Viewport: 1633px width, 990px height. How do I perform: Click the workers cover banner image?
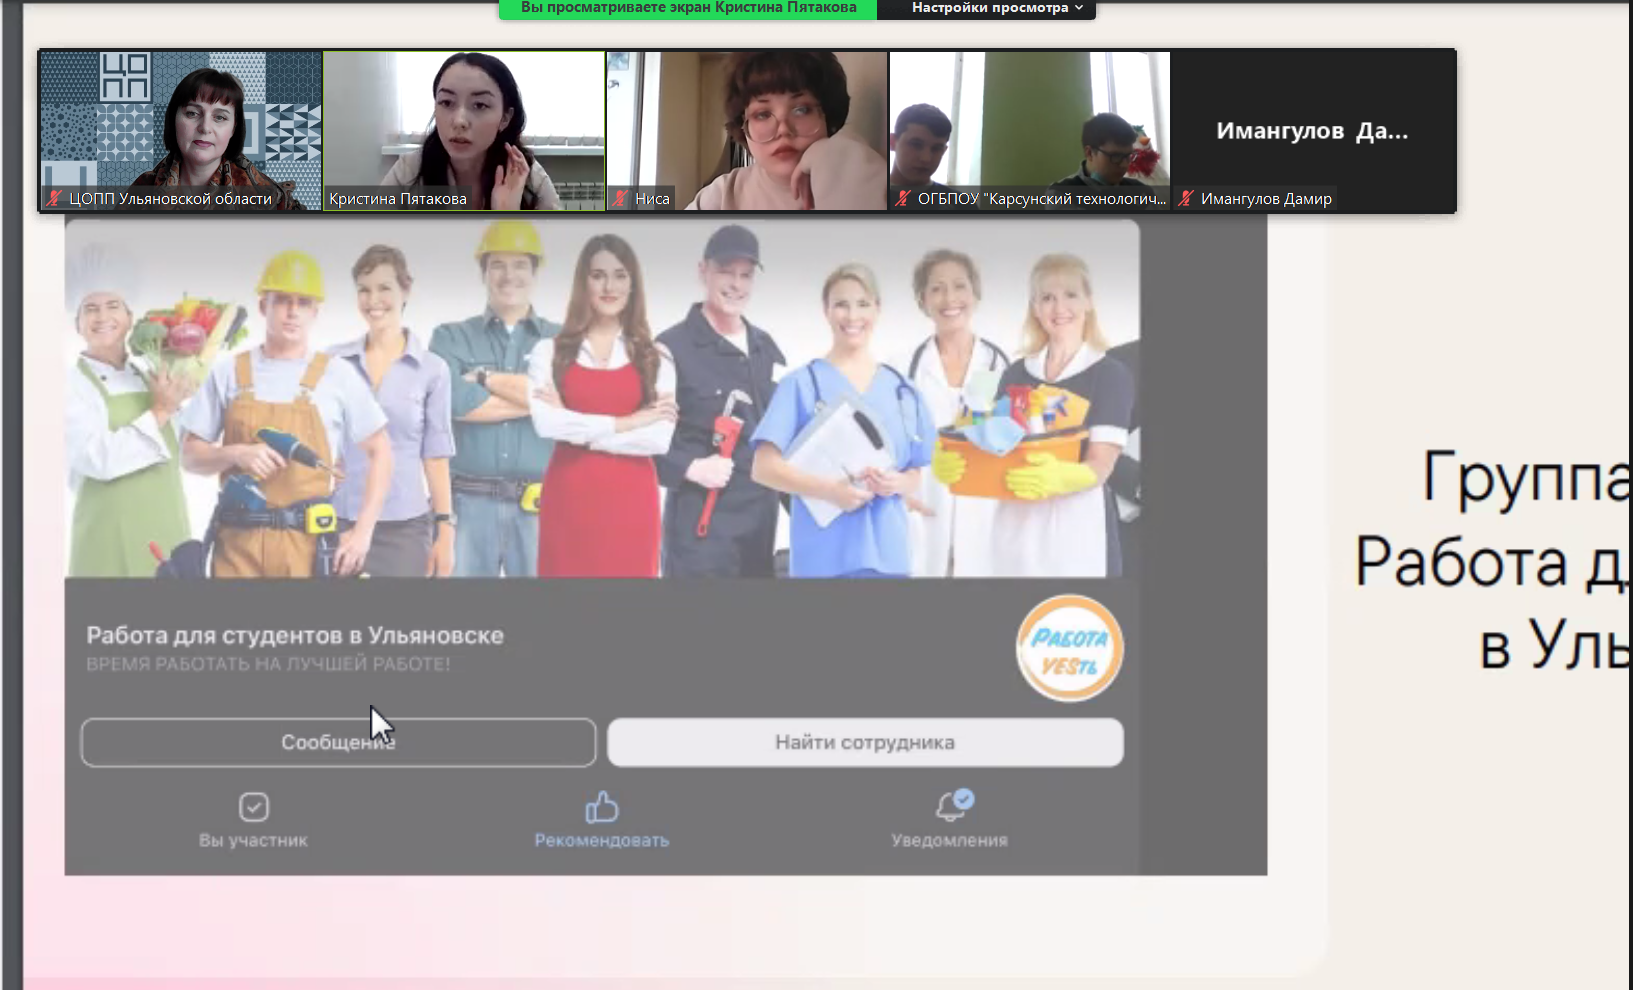tap(601, 400)
